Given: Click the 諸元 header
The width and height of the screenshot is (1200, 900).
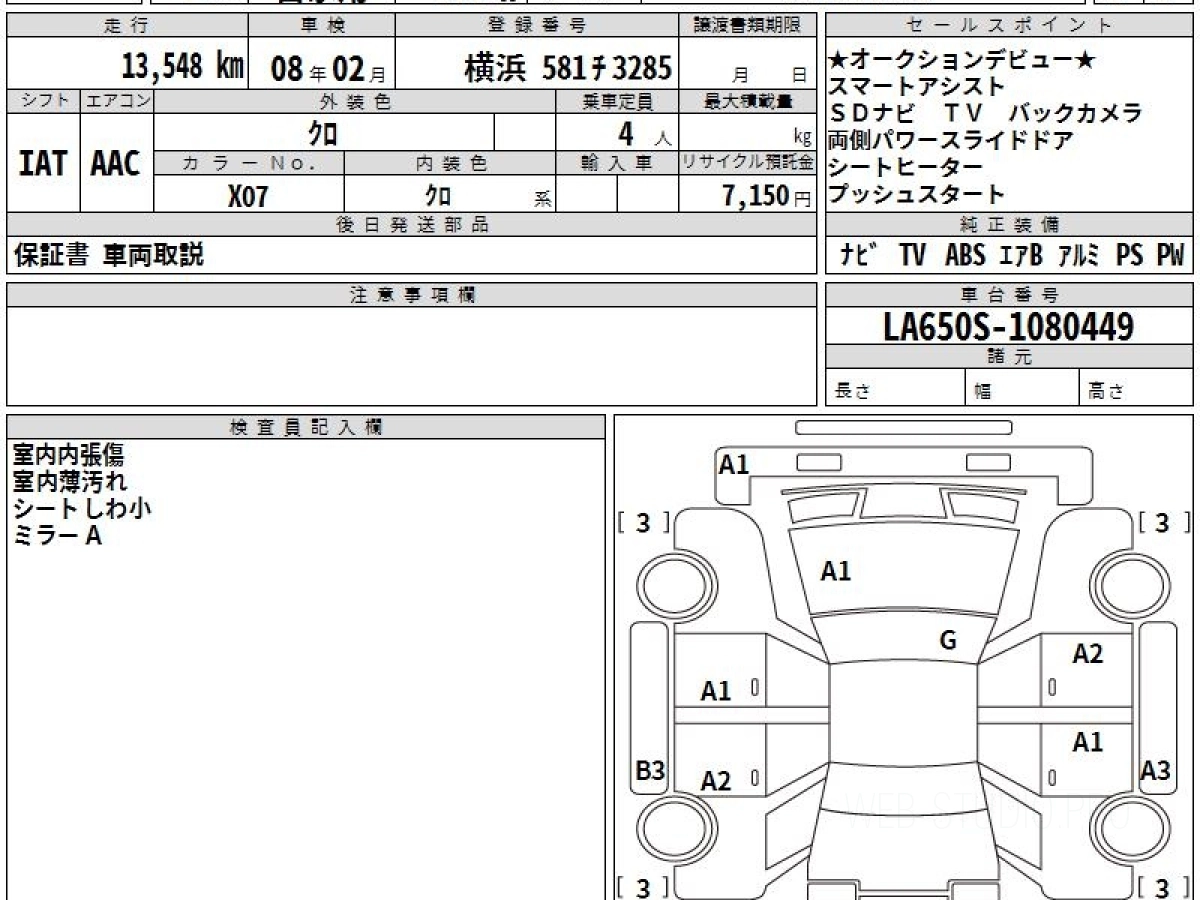Looking at the screenshot, I should pyautogui.click(x=1010, y=357).
